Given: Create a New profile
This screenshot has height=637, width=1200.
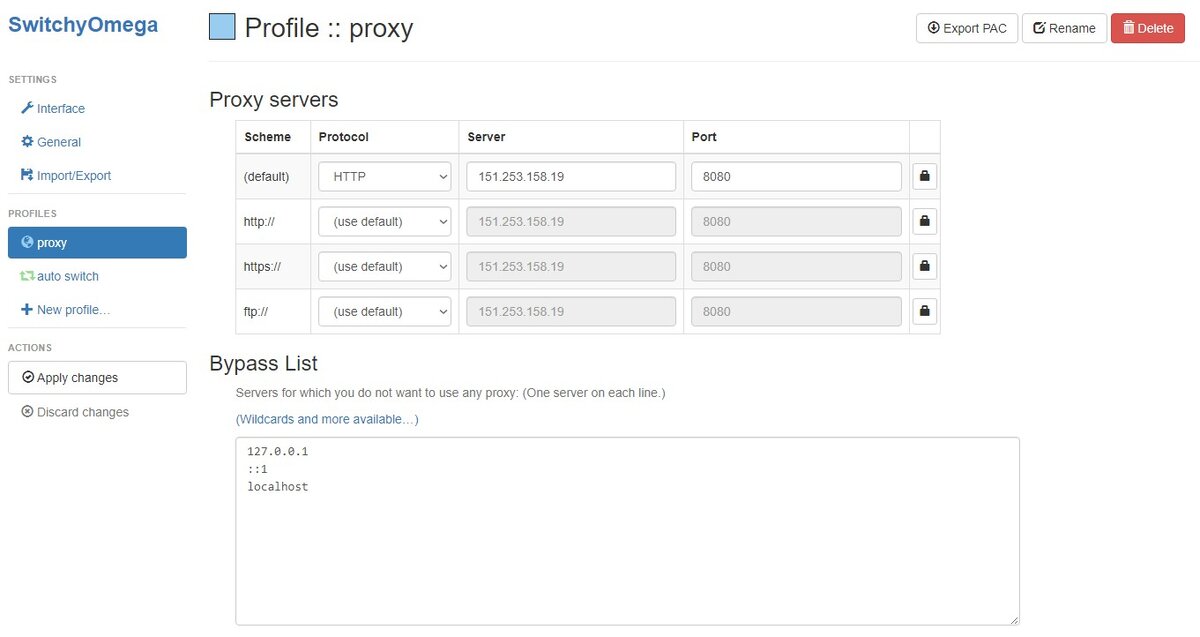Looking at the screenshot, I should coord(65,310).
